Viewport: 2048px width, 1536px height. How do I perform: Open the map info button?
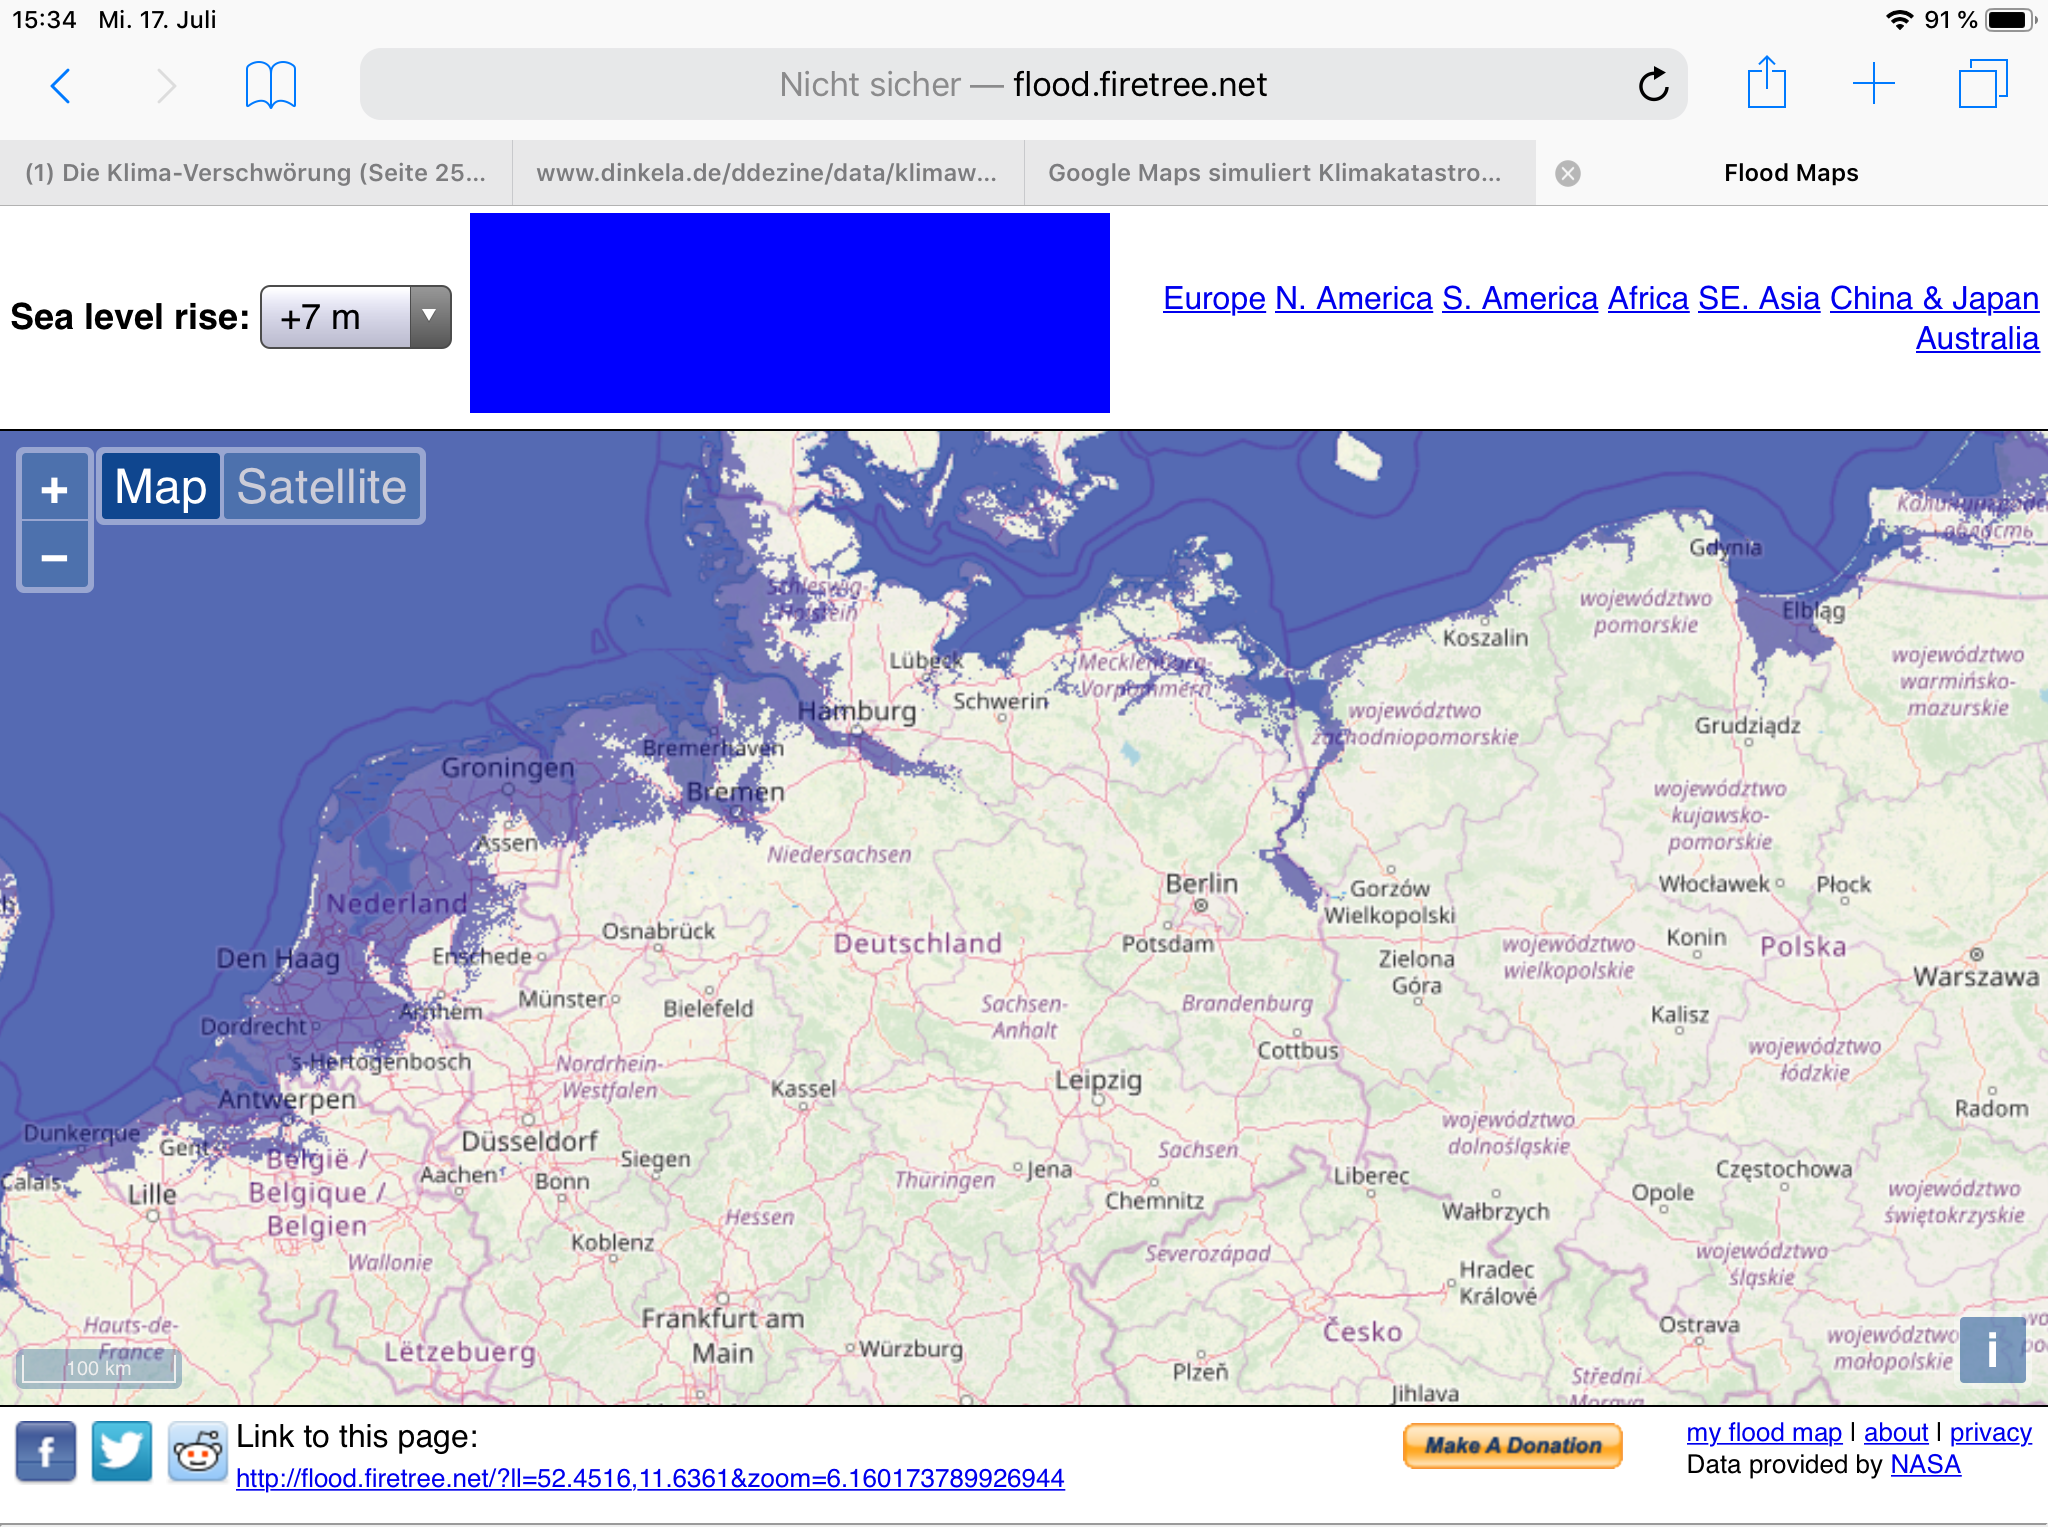[x=1992, y=1349]
